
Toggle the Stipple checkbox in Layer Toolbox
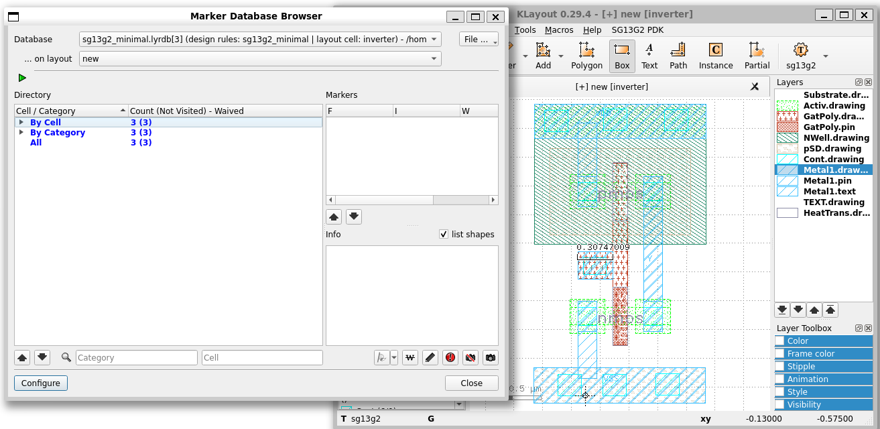pos(780,367)
